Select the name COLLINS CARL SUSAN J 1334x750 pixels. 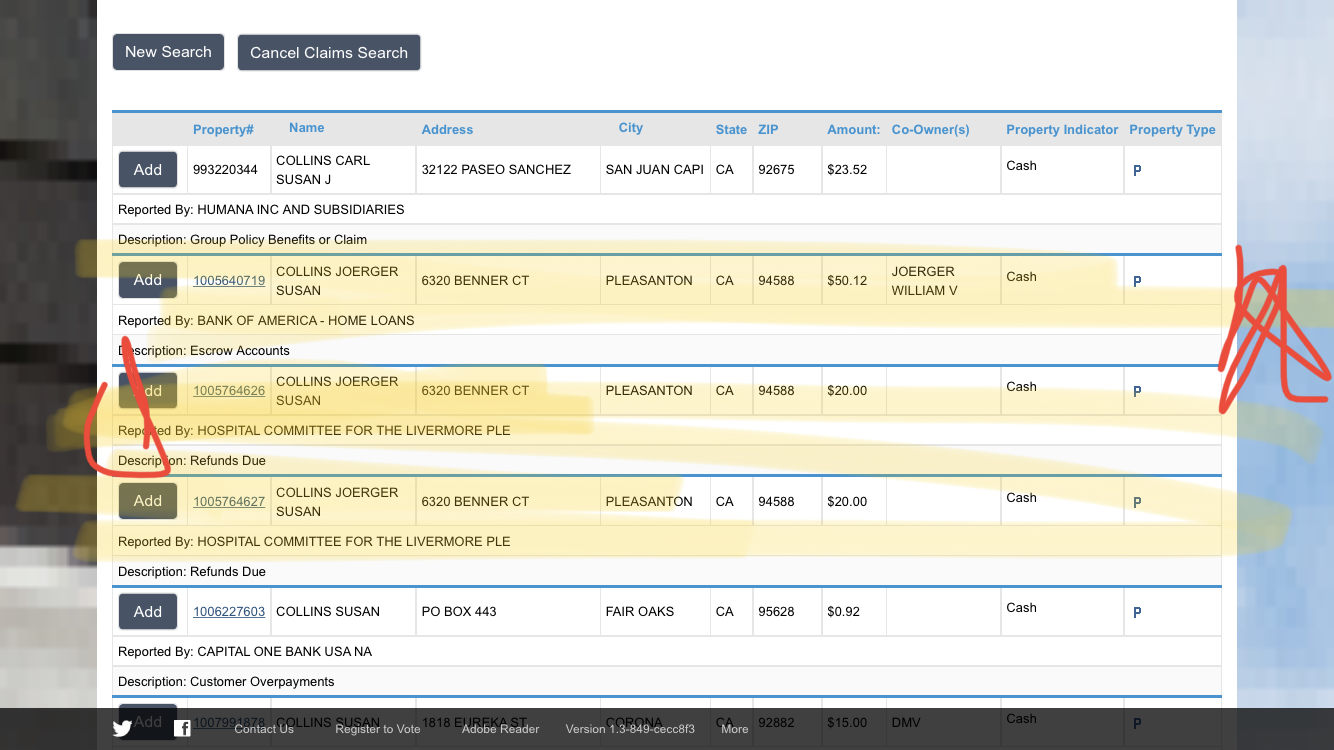[x=323, y=170]
